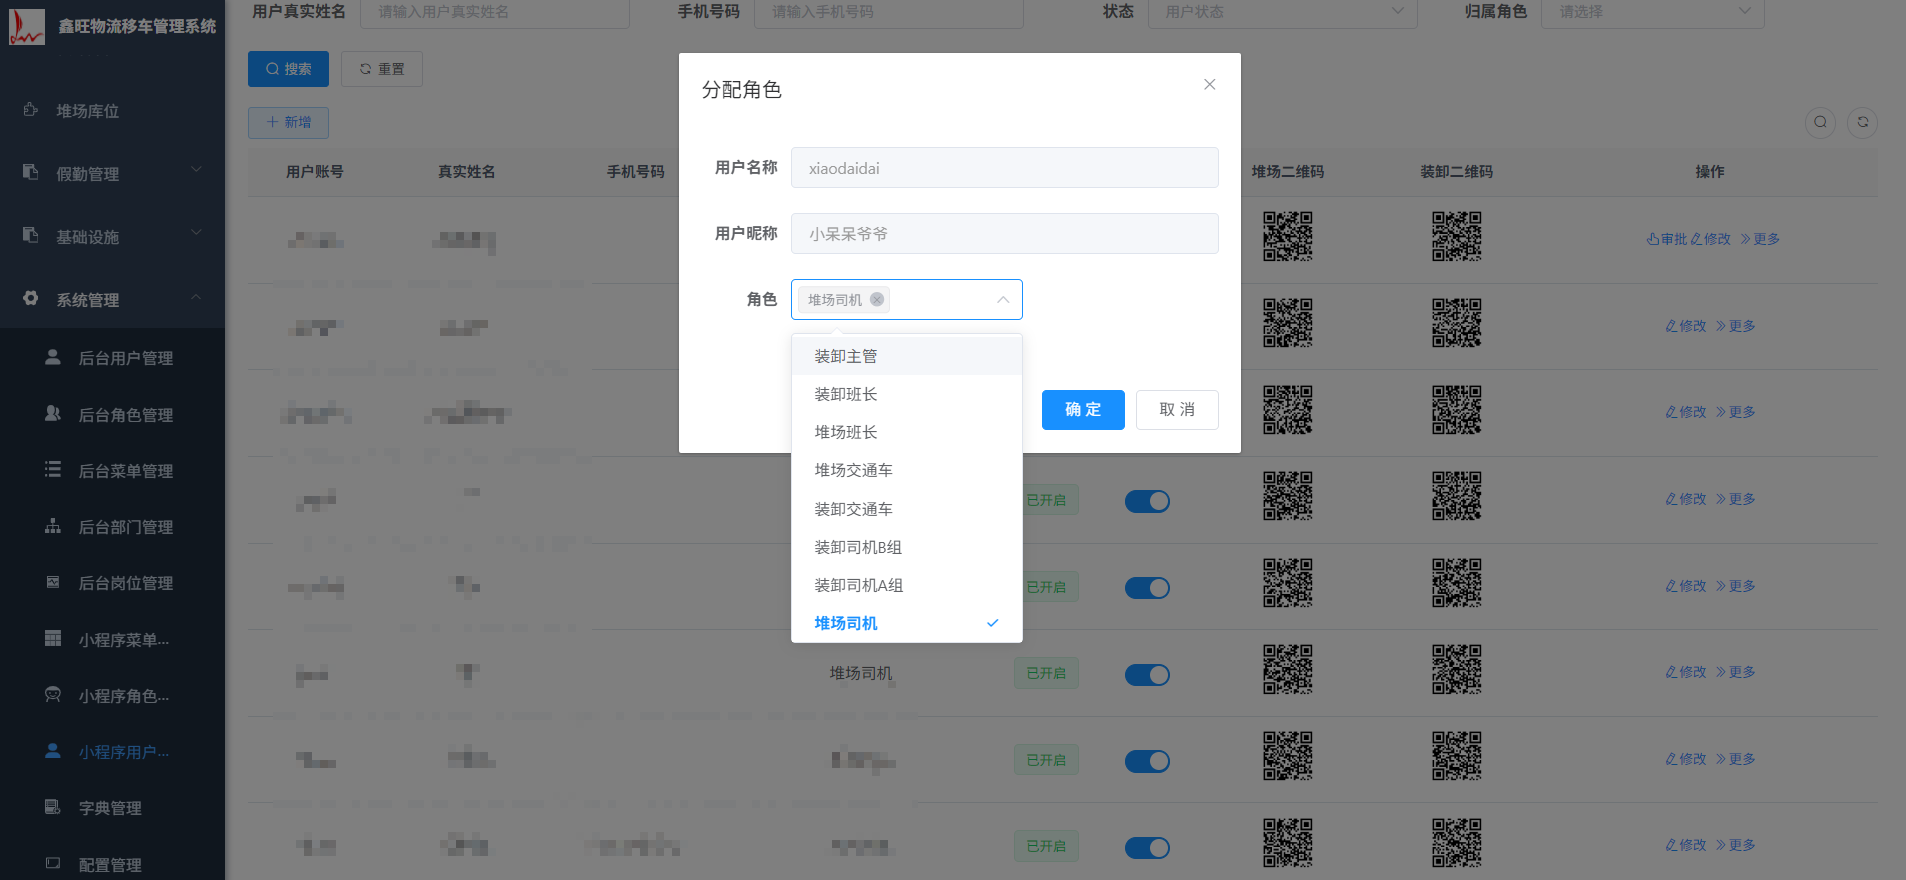Click the 重置 button
Screen dimensions: 1906x880
pos(382,69)
